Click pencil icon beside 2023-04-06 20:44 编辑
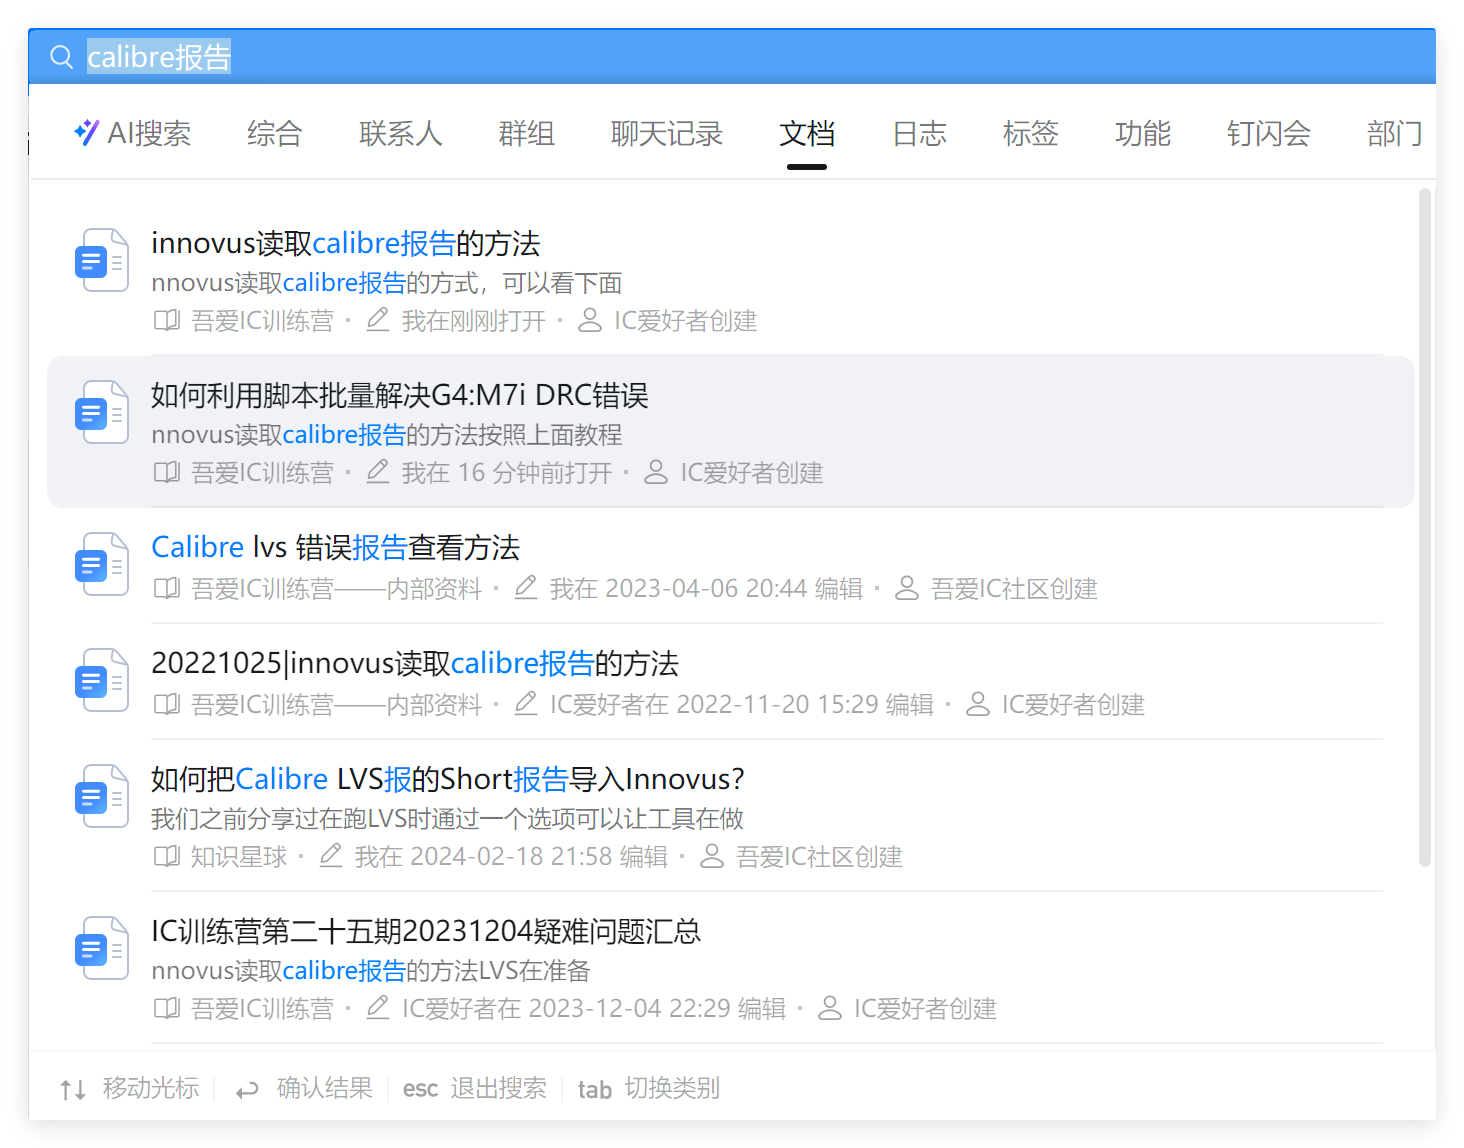1464x1148 pixels. (526, 588)
